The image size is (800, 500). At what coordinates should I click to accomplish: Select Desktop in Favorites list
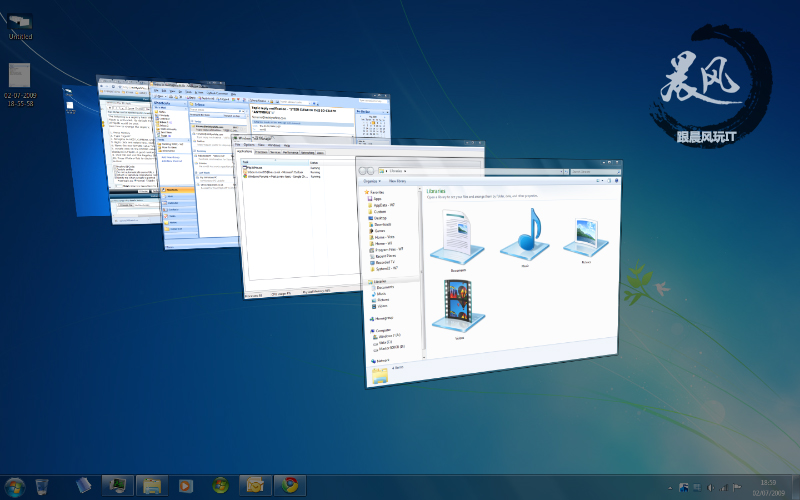(378, 218)
